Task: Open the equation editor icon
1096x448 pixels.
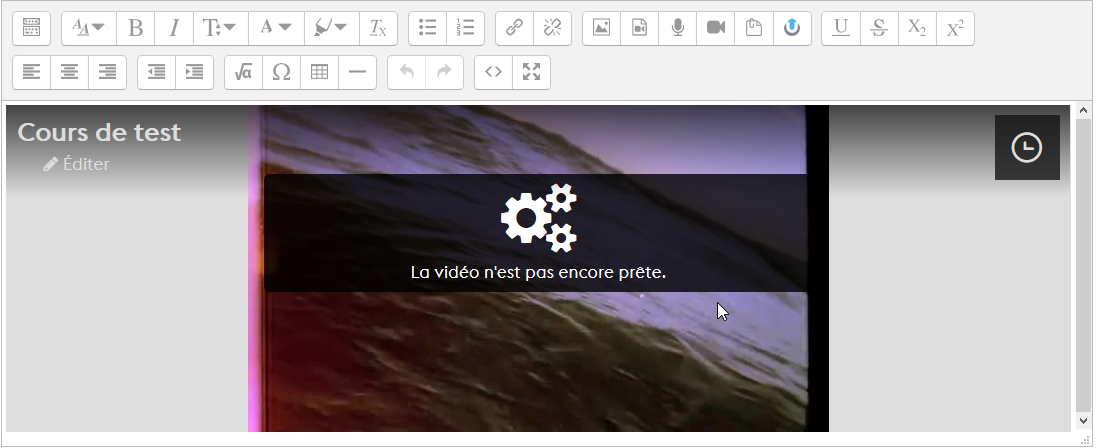Action: pyautogui.click(x=243, y=72)
